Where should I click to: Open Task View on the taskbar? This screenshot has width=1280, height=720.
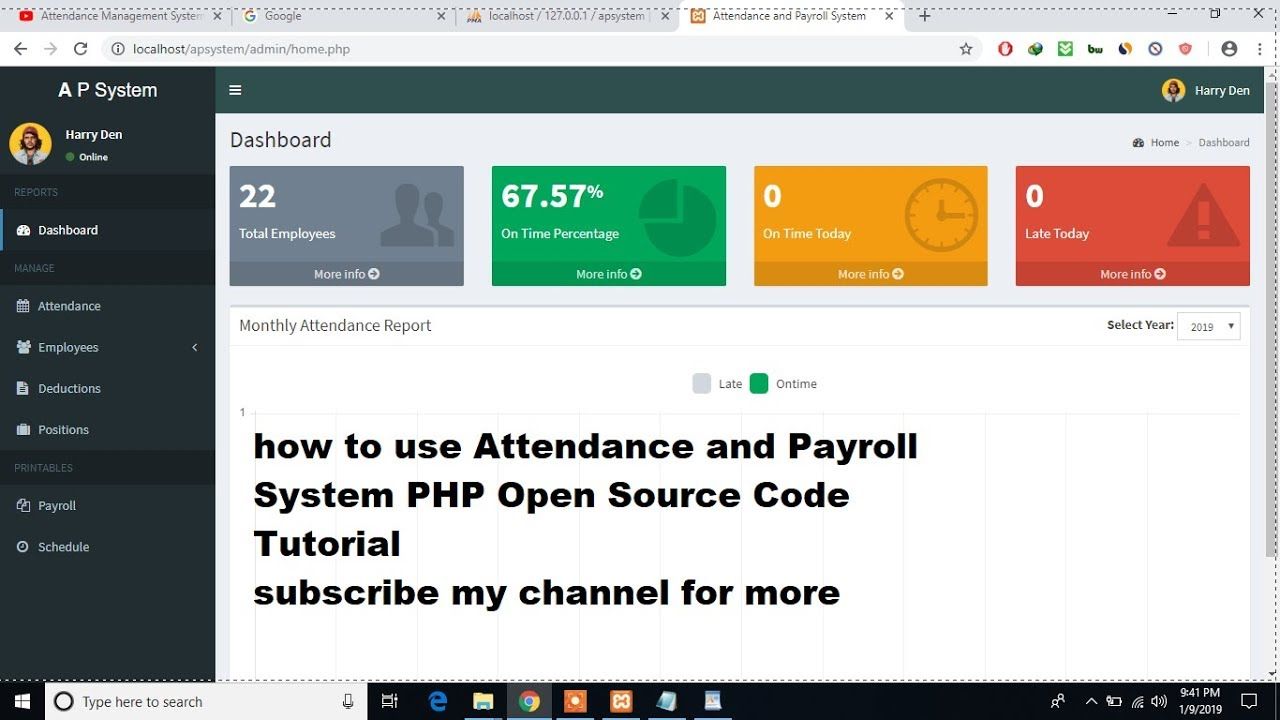pyautogui.click(x=390, y=701)
